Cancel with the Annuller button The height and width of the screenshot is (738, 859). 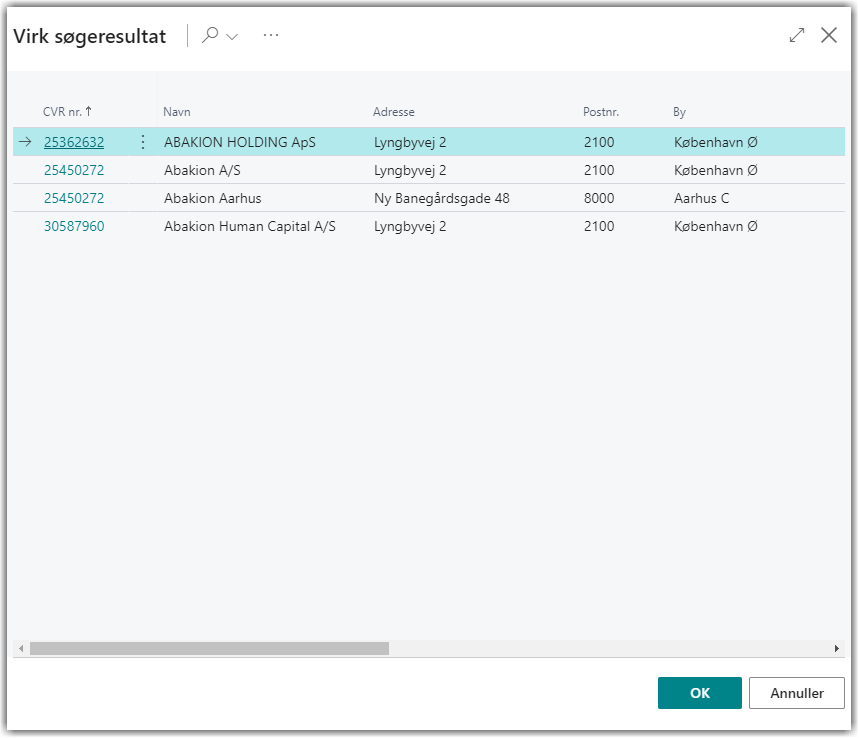(x=797, y=694)
